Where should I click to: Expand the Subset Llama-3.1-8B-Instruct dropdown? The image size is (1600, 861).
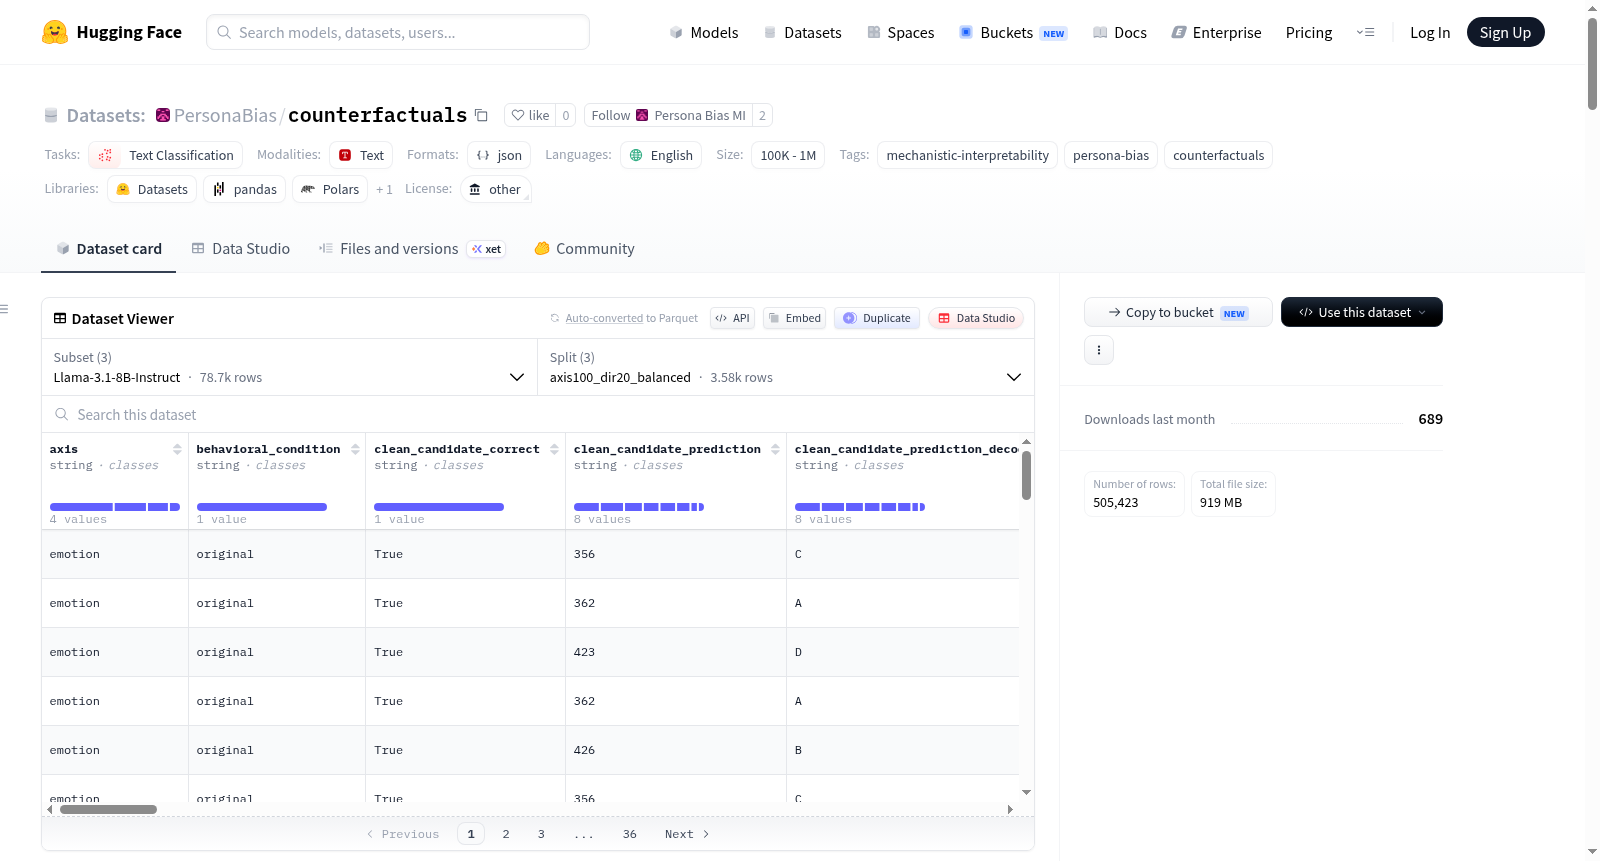[289, 367]
